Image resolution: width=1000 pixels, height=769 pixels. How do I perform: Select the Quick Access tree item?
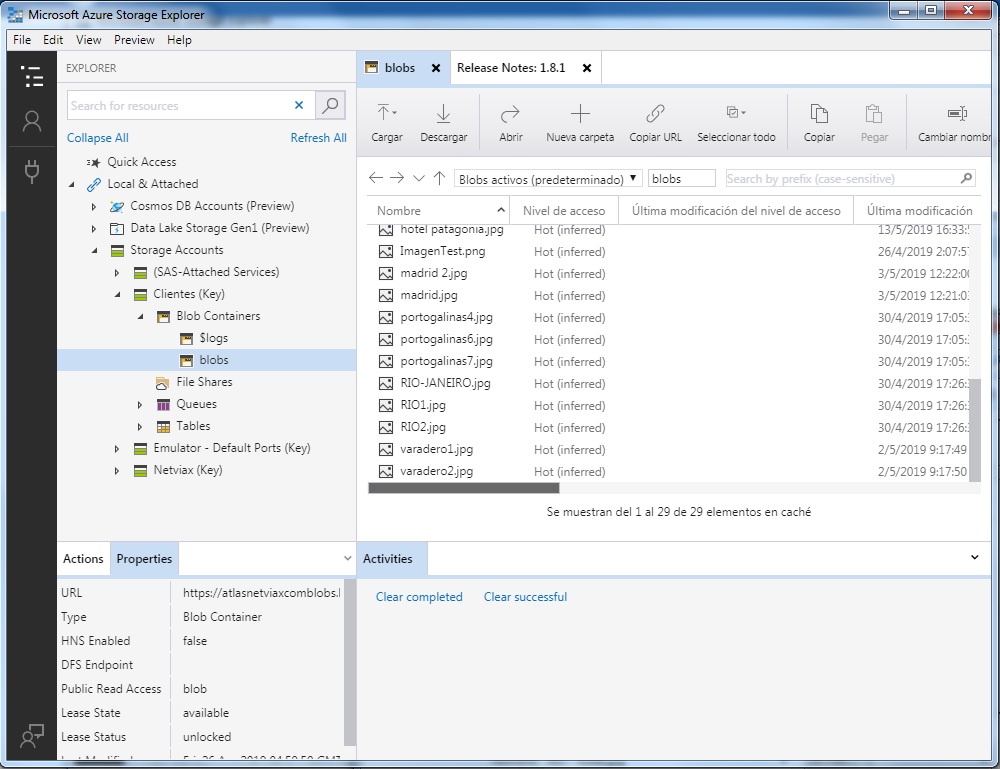(142, 162)
